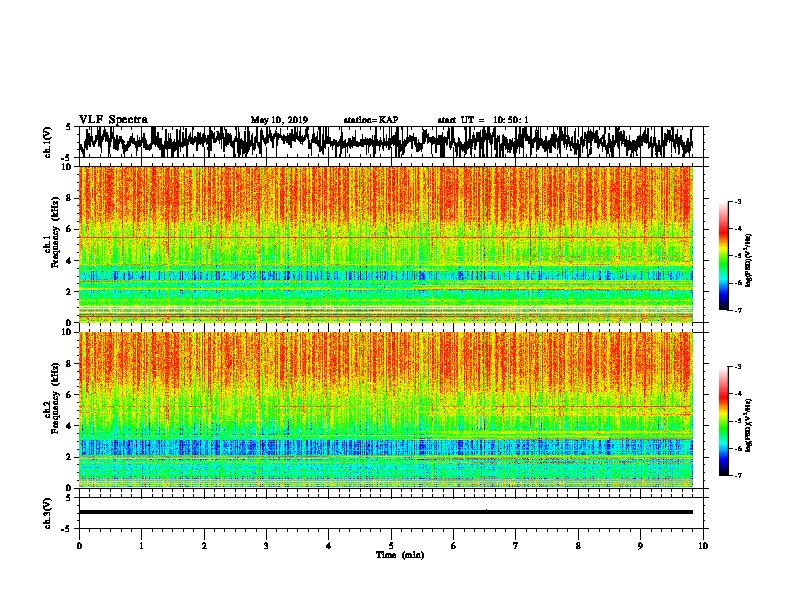Click the ch.1 spectrogram color scale bar
792x612 pixels.
click(723, 256)
